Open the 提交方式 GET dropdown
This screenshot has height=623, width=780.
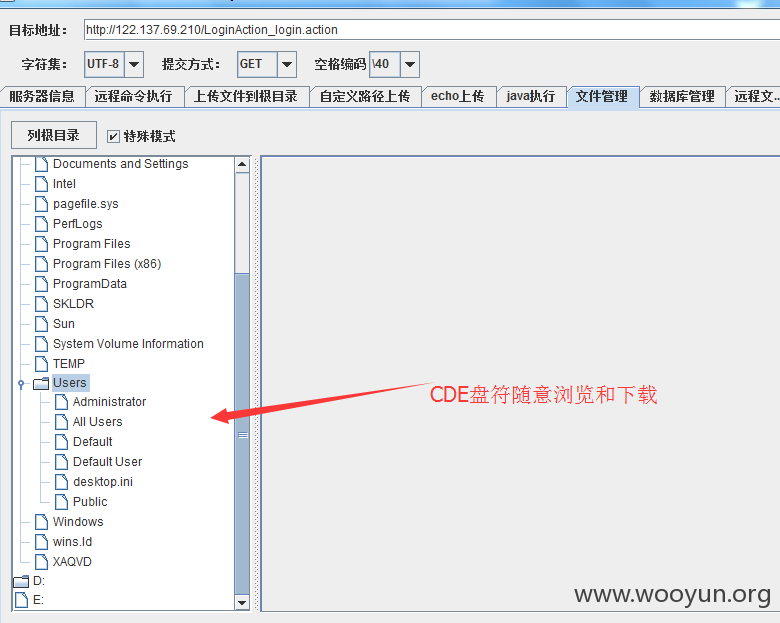click(287, 64)
